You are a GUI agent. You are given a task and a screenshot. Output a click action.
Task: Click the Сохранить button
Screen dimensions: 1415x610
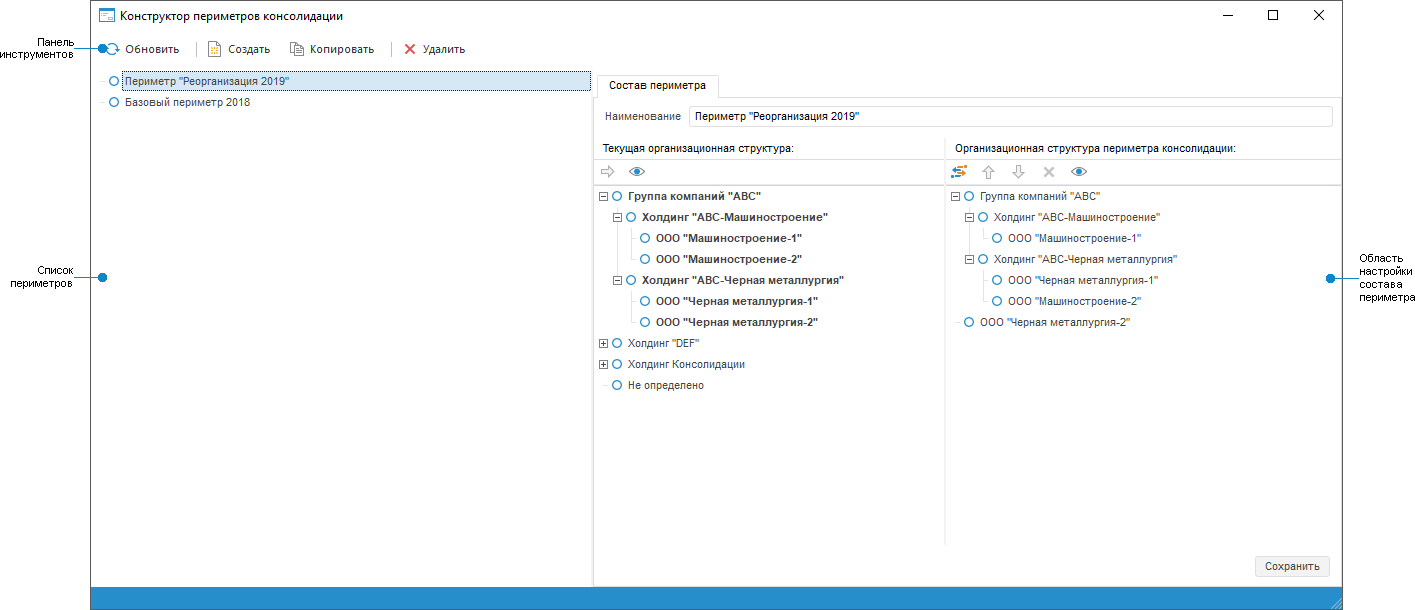1292,566
